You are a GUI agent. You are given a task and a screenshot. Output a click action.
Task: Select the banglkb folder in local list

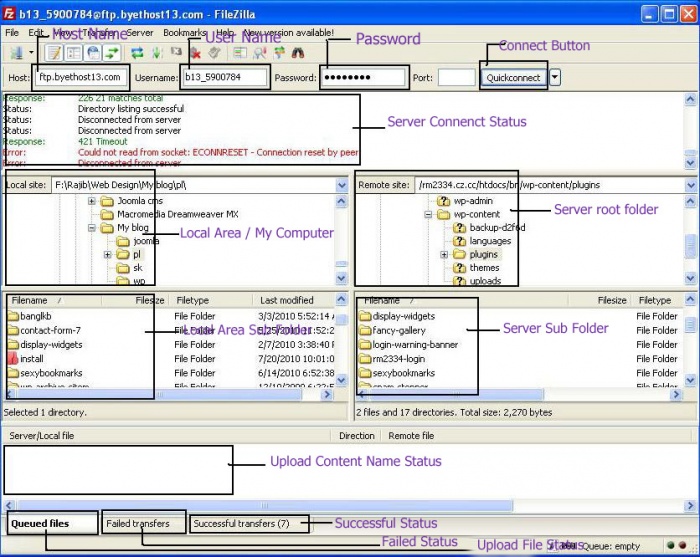coord(36,316)
